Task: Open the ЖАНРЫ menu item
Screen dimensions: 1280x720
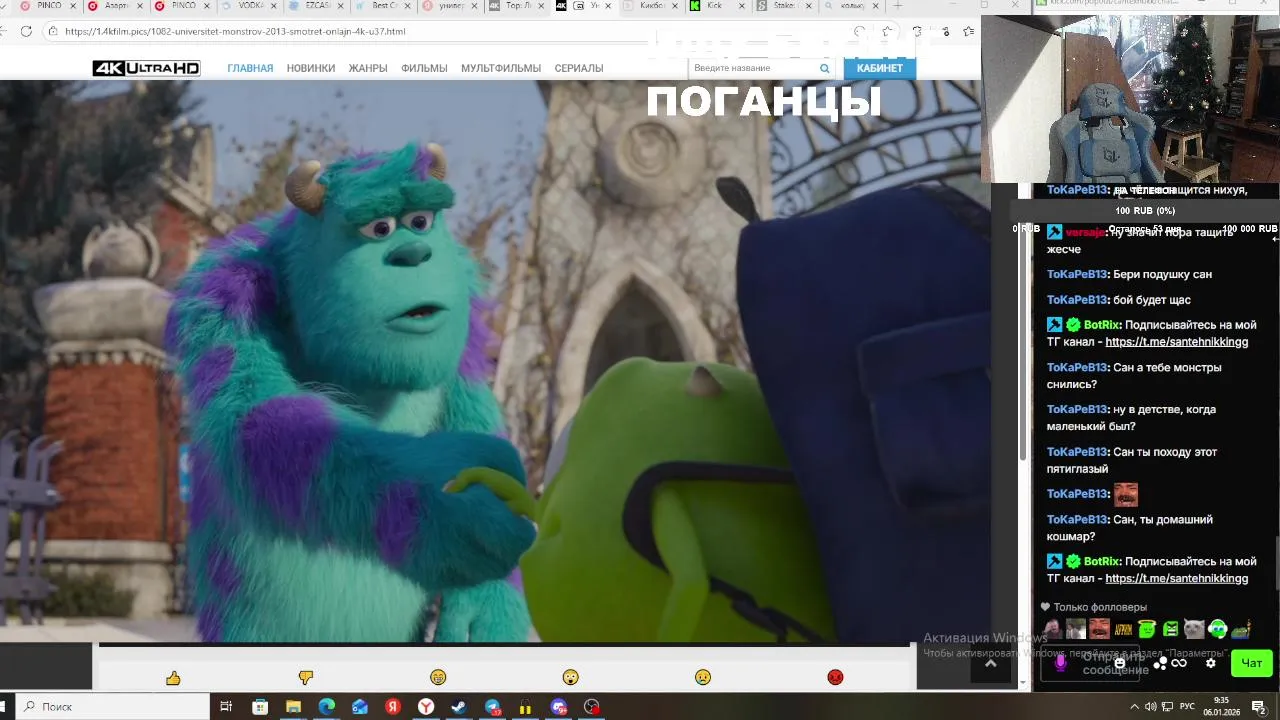Action: click(x=368, y=68)
